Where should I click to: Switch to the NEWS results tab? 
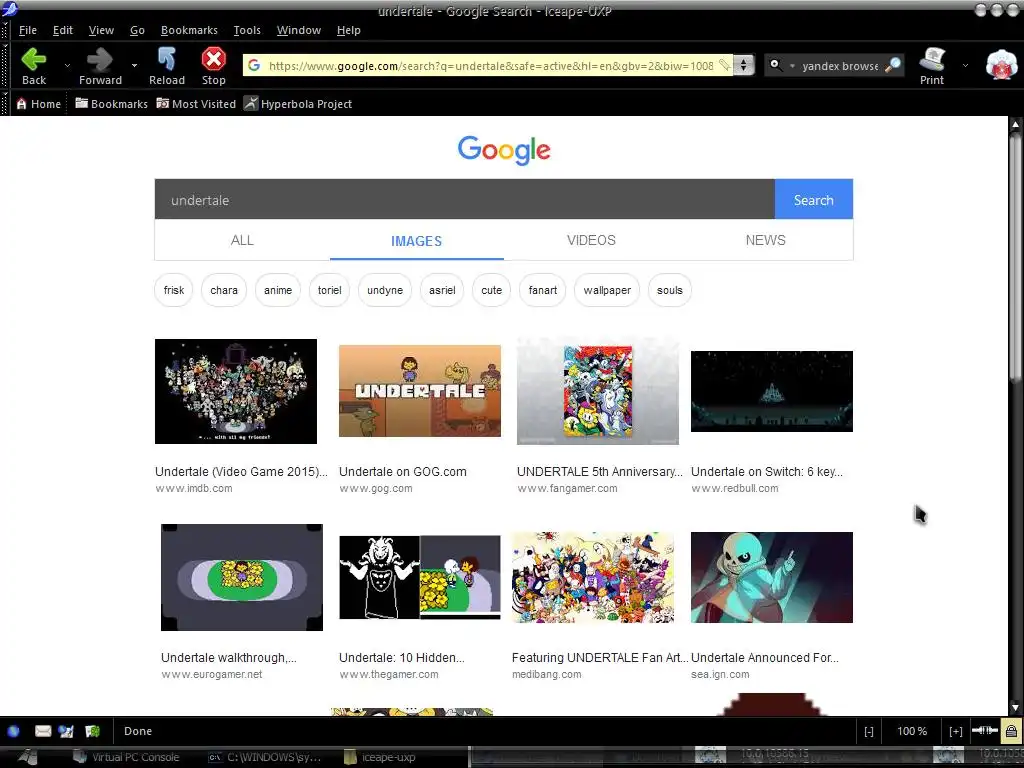click(x=765, y=240)
